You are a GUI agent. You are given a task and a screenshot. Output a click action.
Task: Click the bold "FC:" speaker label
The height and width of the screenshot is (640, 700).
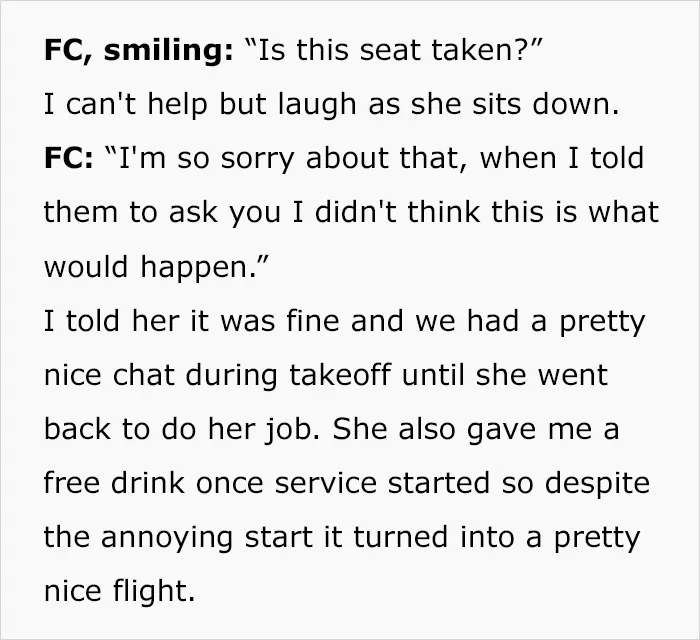point(69,158)
